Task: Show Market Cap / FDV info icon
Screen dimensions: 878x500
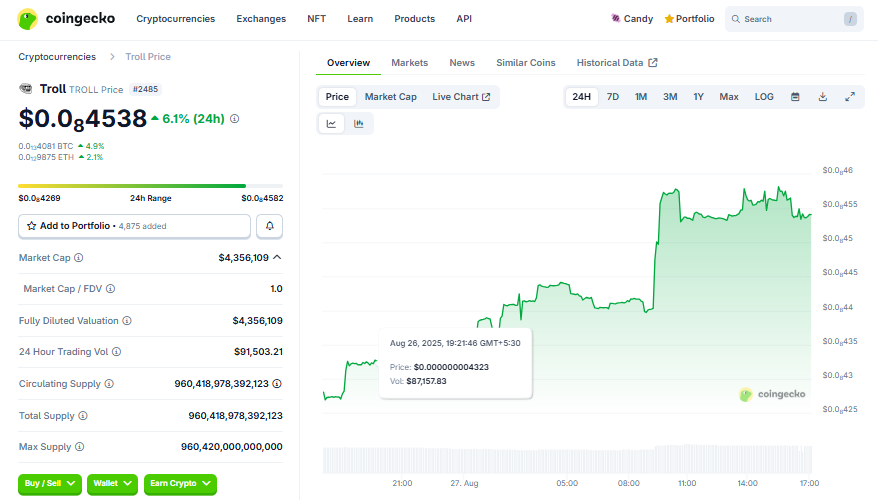Action: click(110, 289)
